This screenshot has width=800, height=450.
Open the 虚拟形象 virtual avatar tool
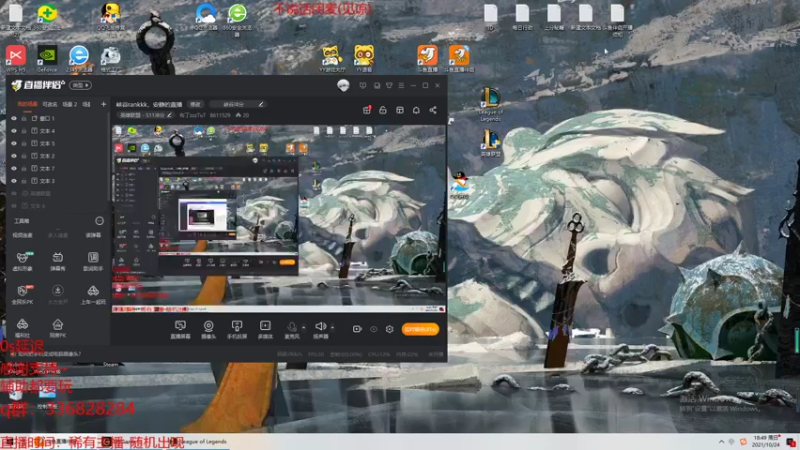tap(23, 261)
